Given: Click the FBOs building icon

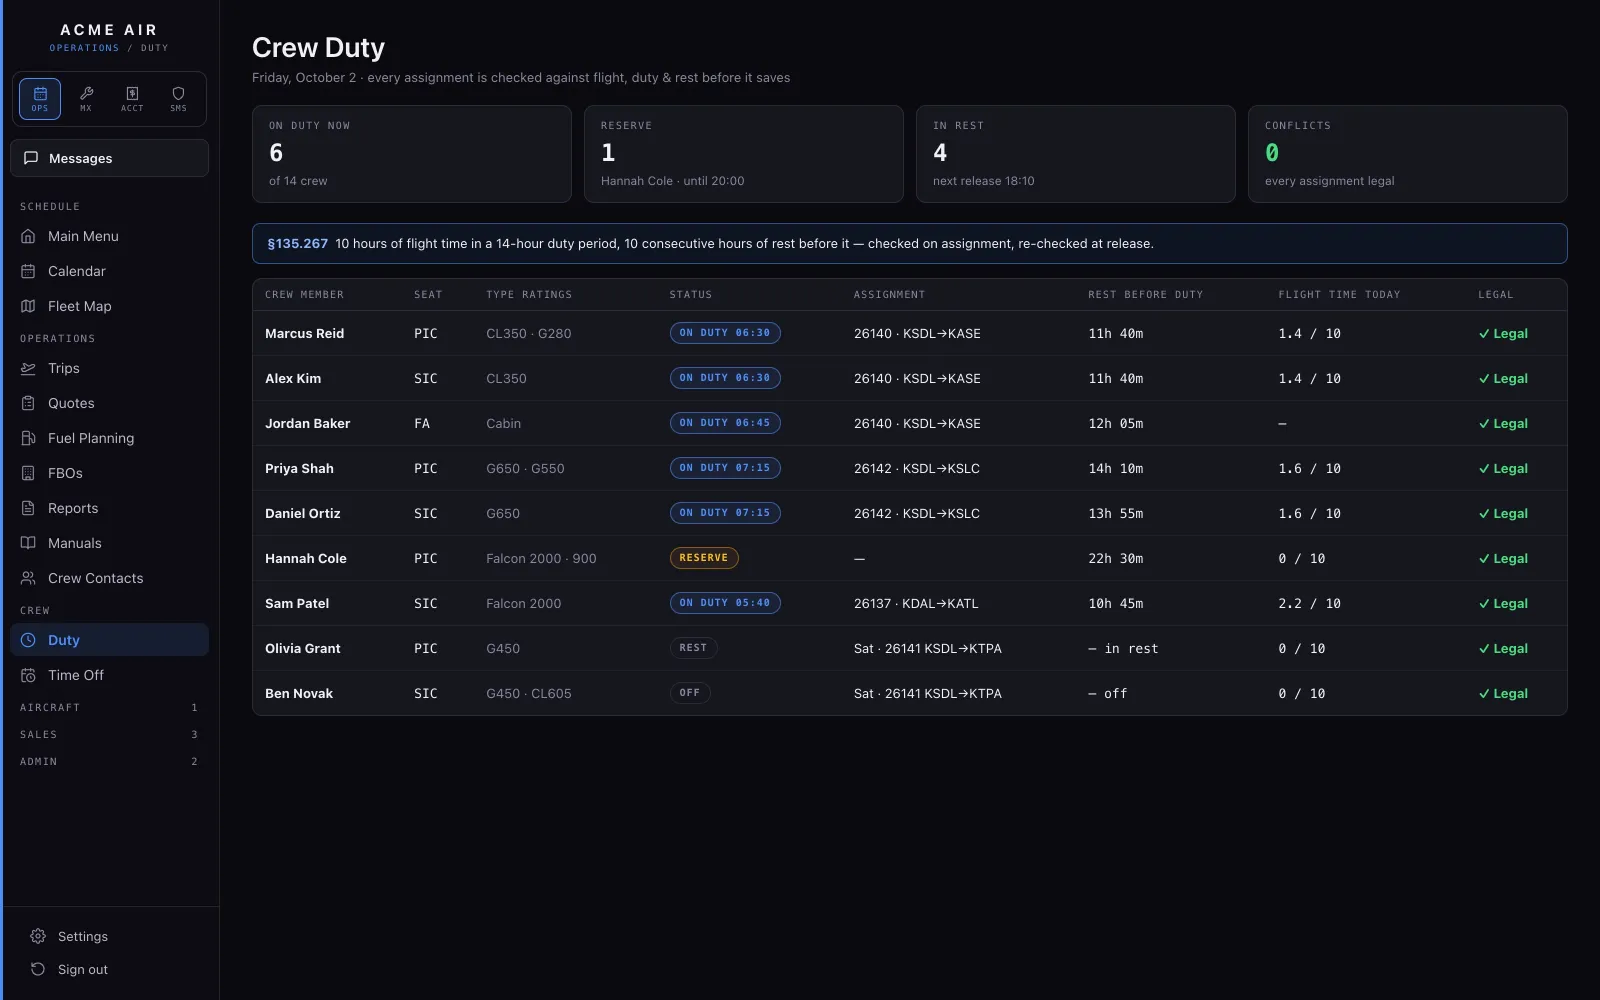Looking at the screenshot, I should click(x=28, y=473).
